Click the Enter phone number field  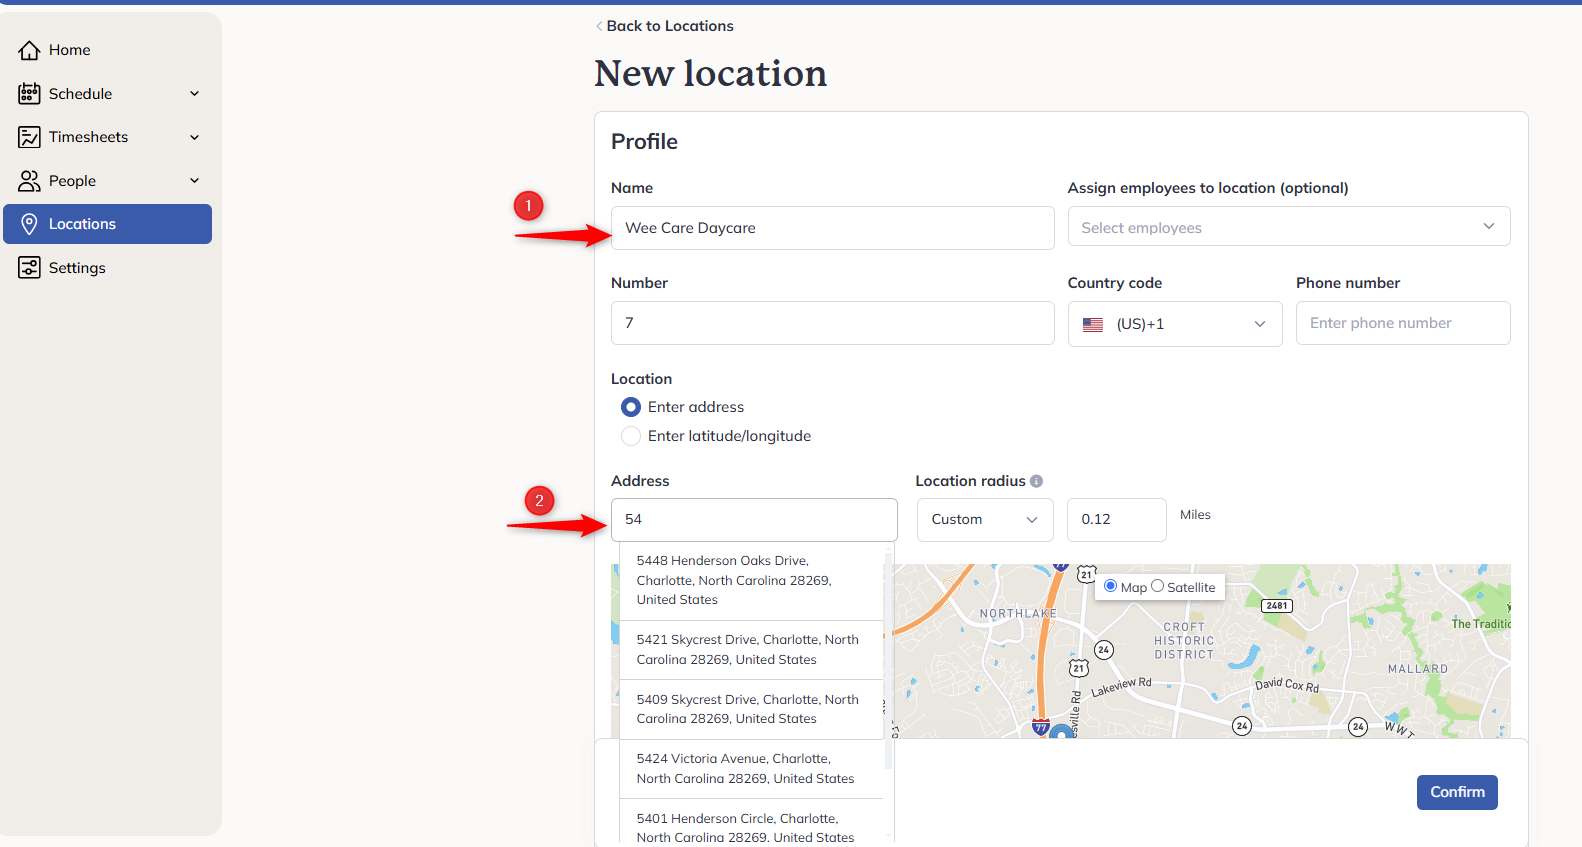(1403, 323)
